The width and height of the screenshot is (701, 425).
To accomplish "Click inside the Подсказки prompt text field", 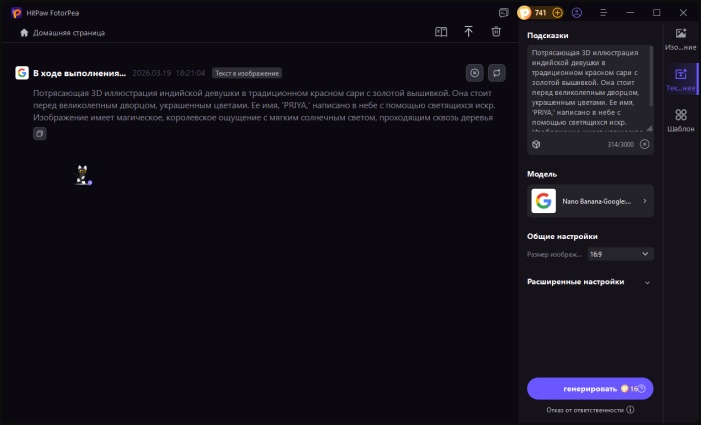I will click(588, 88).
